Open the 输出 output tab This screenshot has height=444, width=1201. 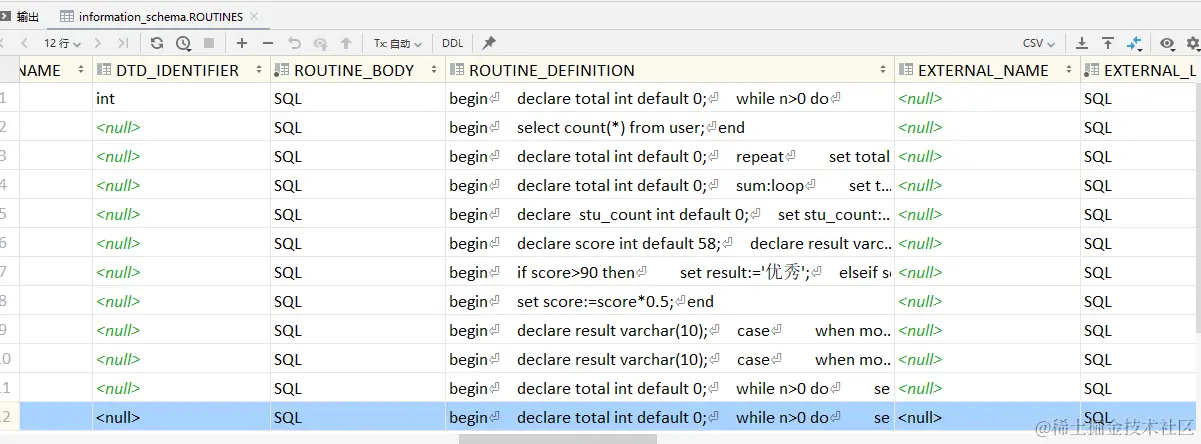tap(20, 16)
